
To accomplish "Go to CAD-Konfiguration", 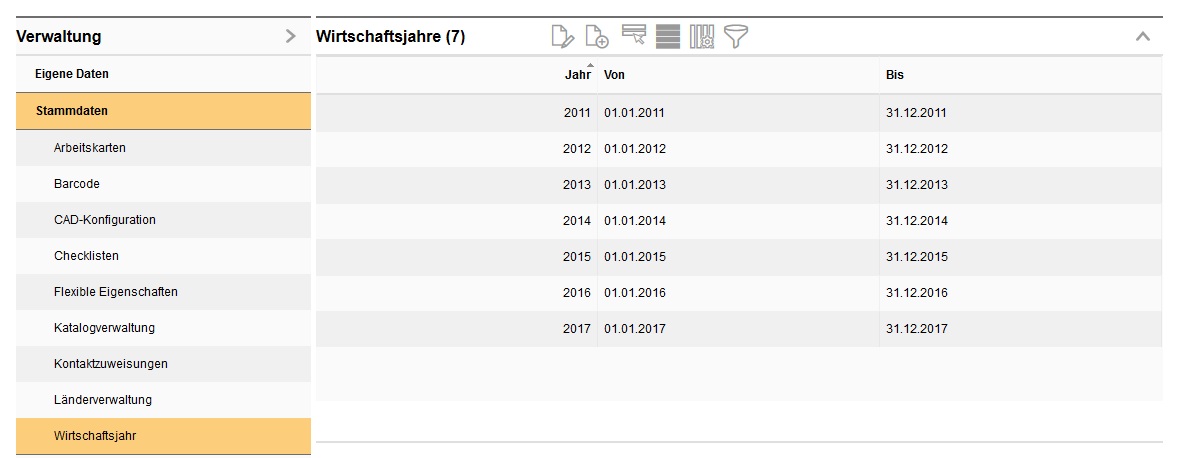I will (x=105, y=220).
